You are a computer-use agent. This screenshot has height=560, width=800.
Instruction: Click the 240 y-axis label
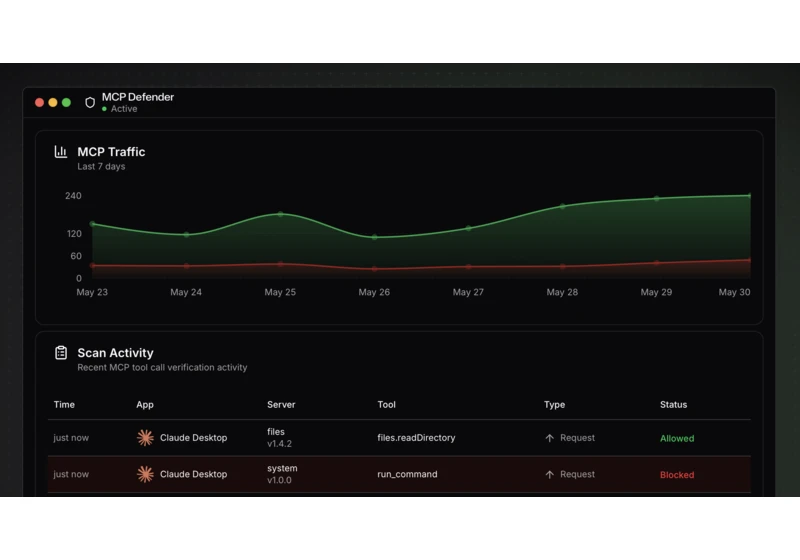(x=73, y=196)
